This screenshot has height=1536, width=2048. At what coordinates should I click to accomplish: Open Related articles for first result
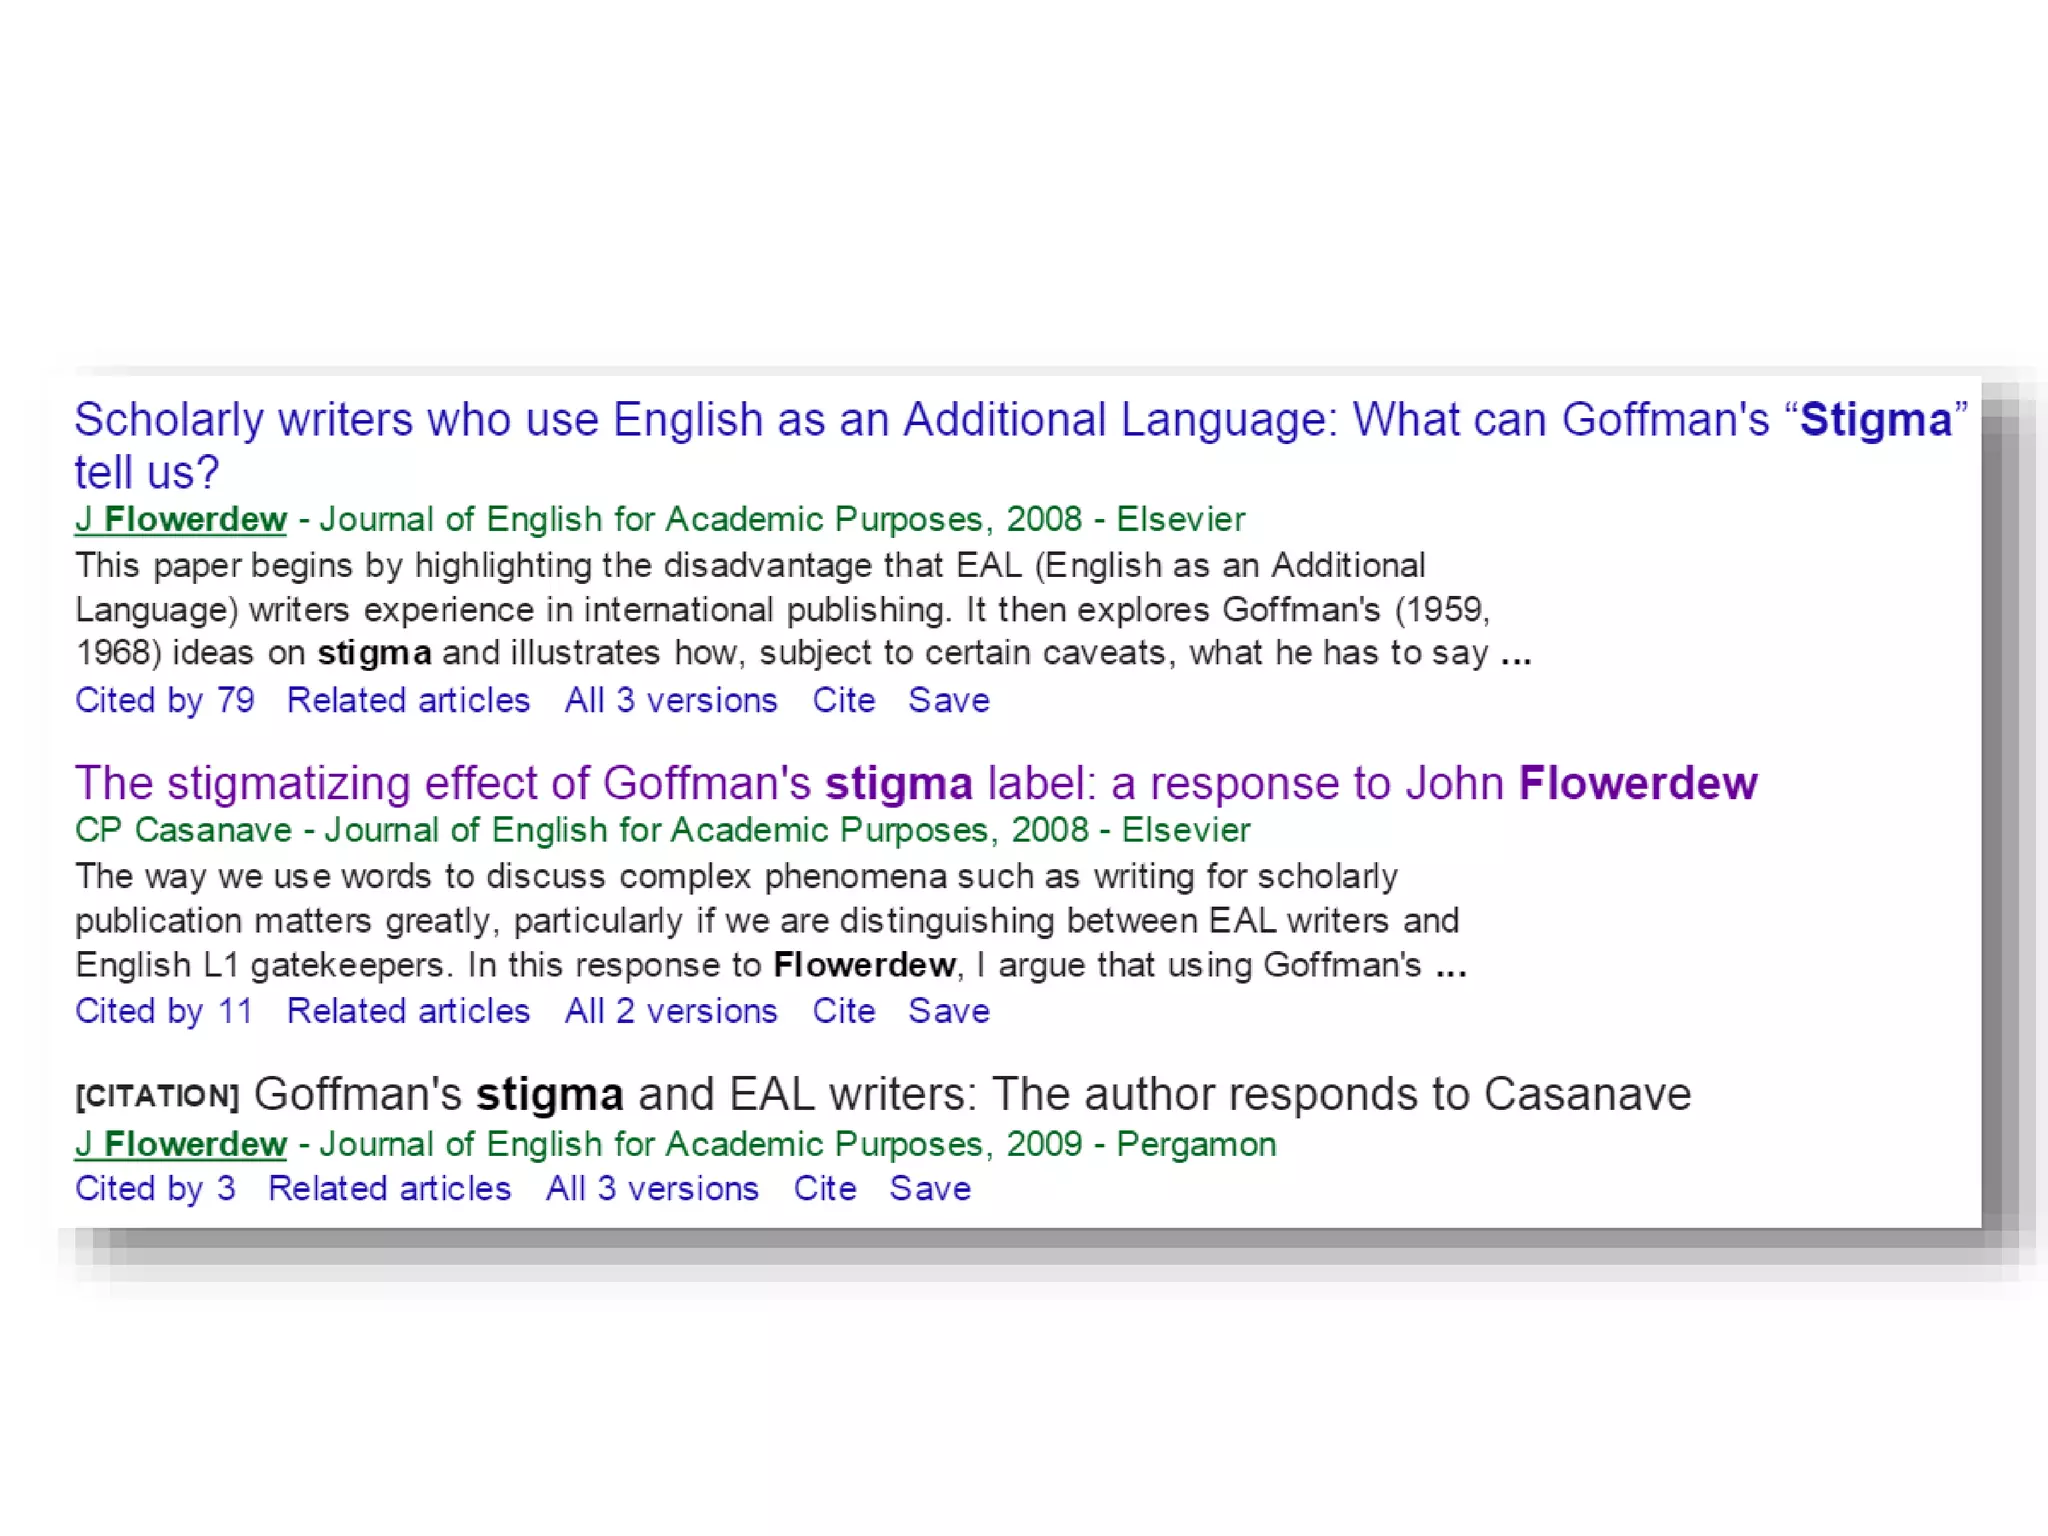[408, 700]
